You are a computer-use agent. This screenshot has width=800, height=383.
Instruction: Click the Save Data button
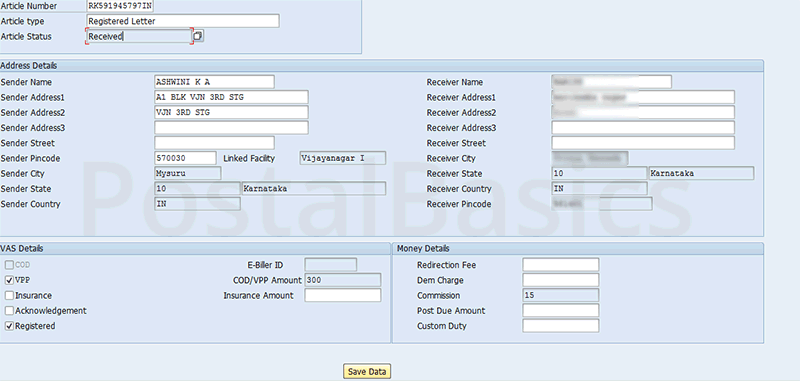[367, 371]
